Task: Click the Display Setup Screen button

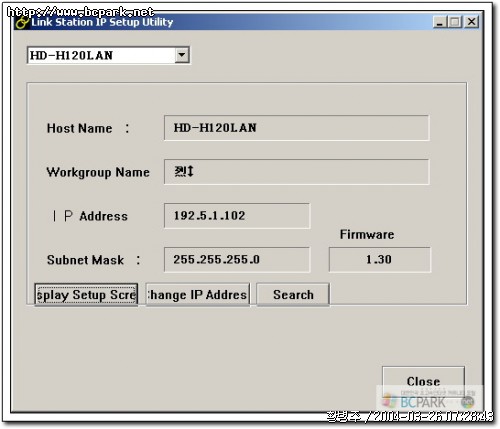Action: 86,295
